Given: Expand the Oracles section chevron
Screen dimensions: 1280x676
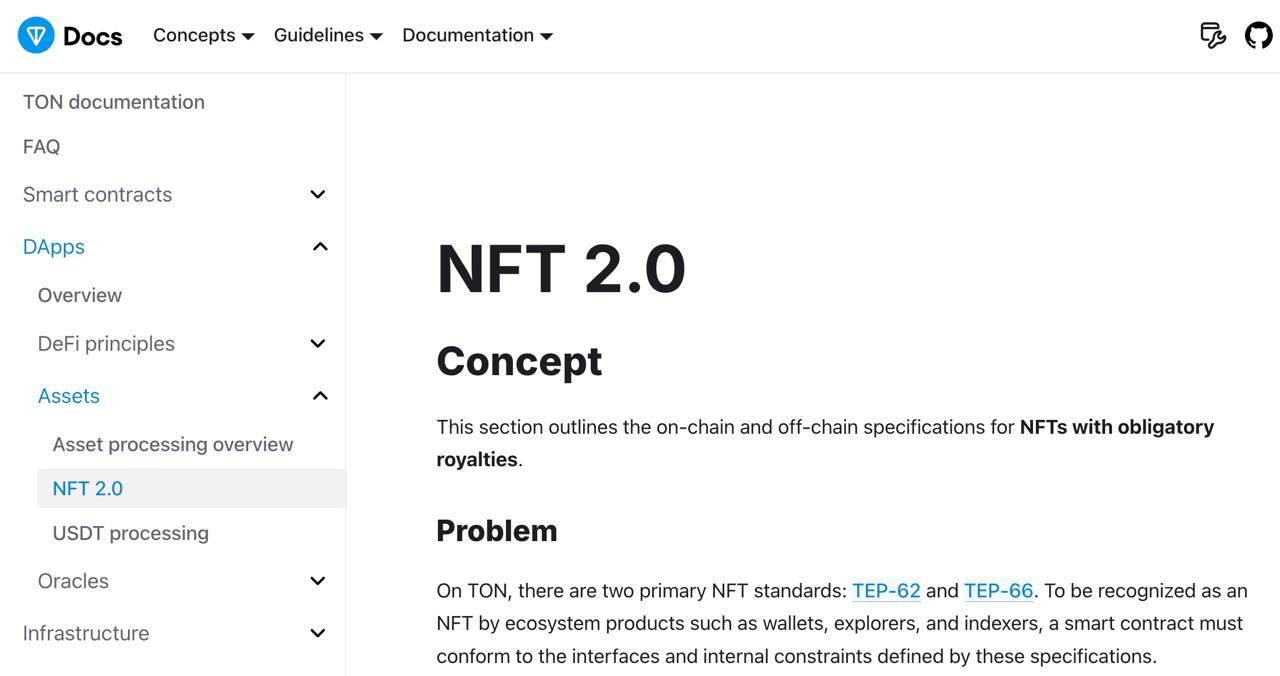Looking at the screenshot, I should tap(318, 580).
